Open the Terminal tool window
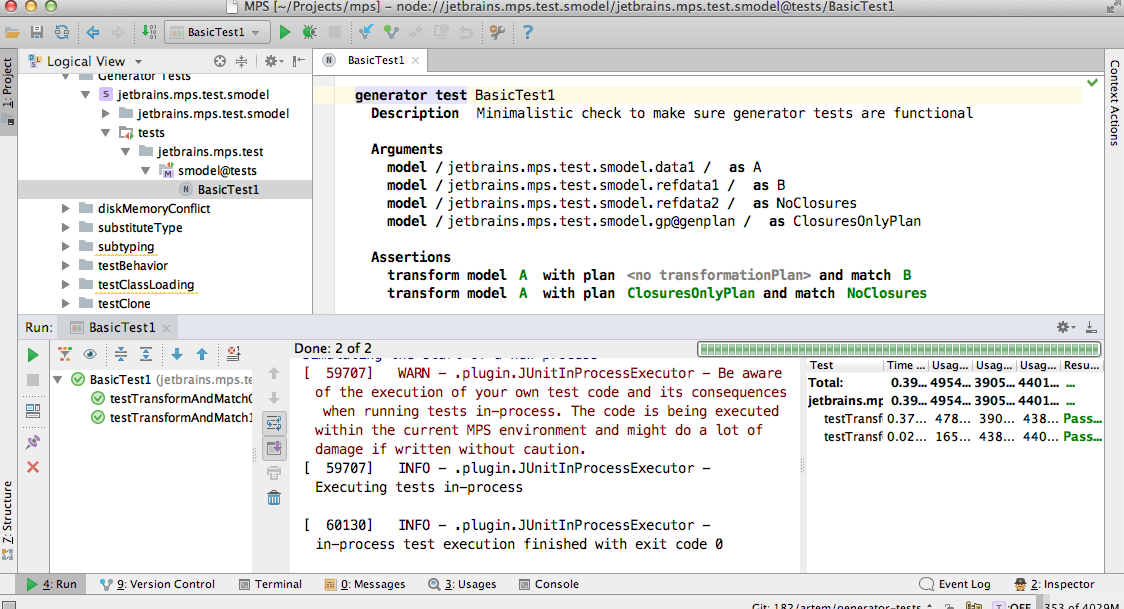Screen dimensions: 1124x609 (270, 584)
